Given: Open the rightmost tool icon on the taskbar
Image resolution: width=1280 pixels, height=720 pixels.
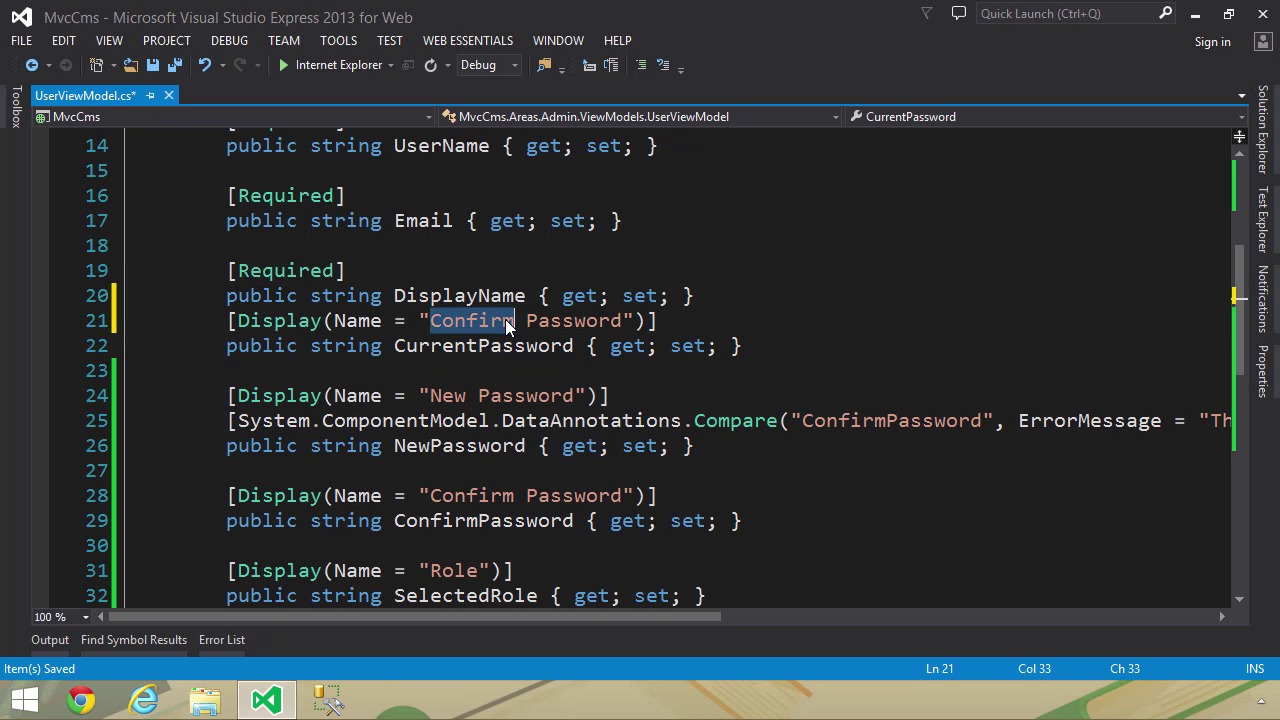Looking at the screenshot, I should click(x=328, y=700).
